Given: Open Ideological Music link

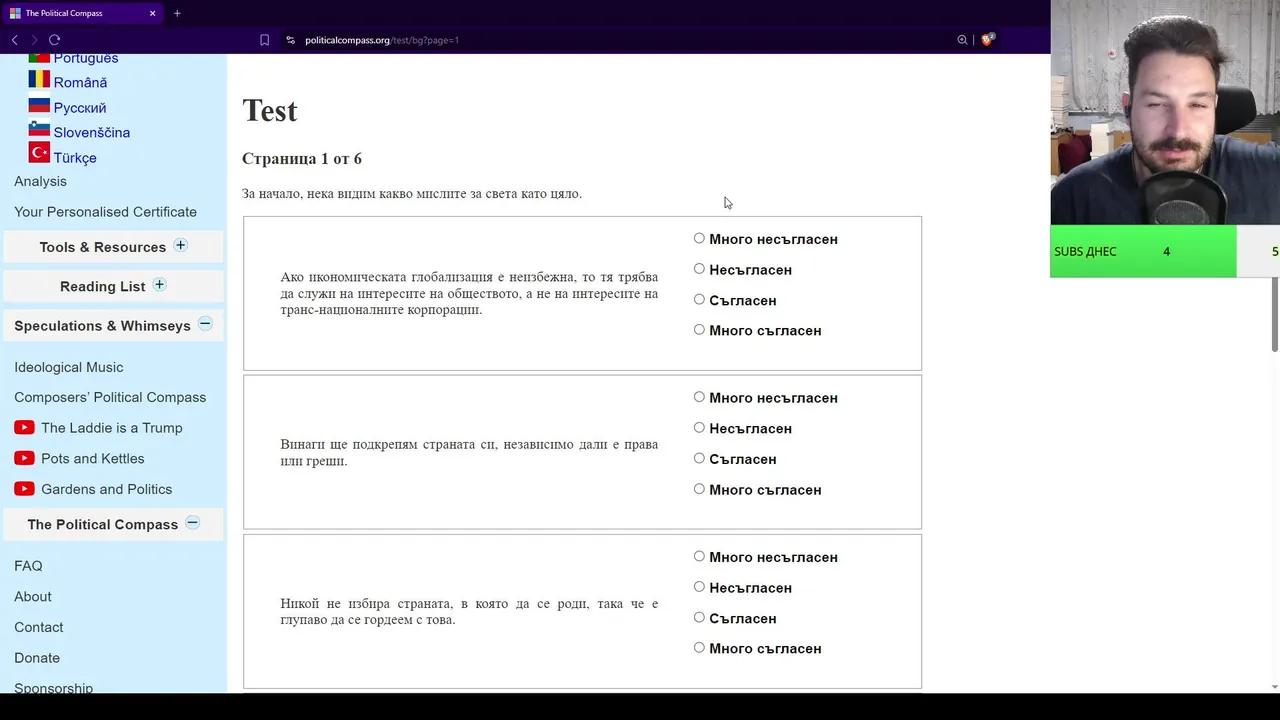Looking at the screenshot, I should point(69,367).
